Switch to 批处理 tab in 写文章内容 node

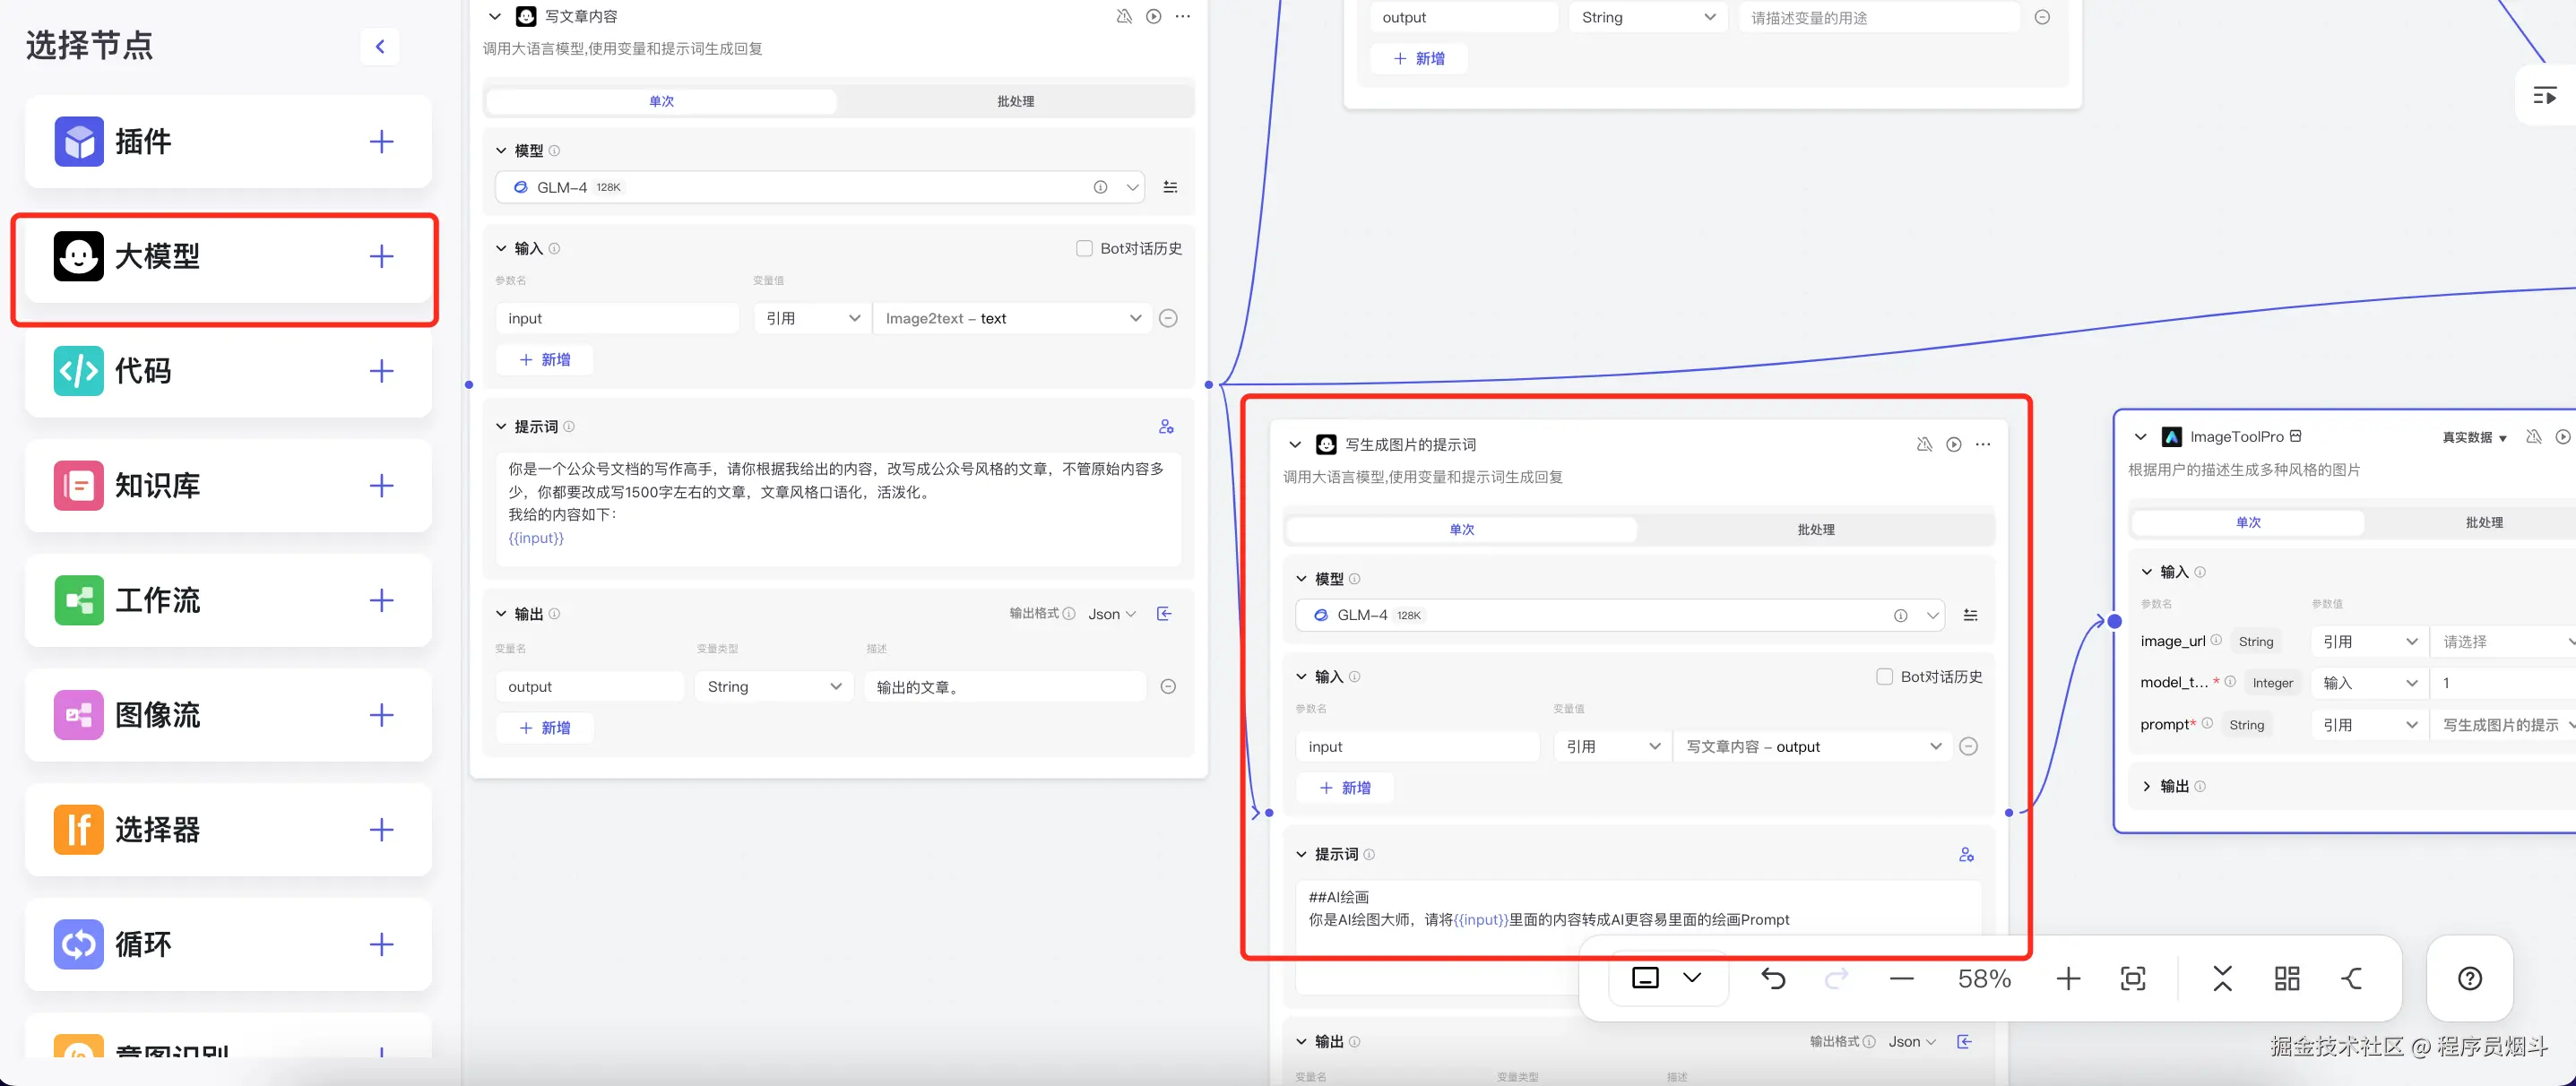pos(1015,101)
